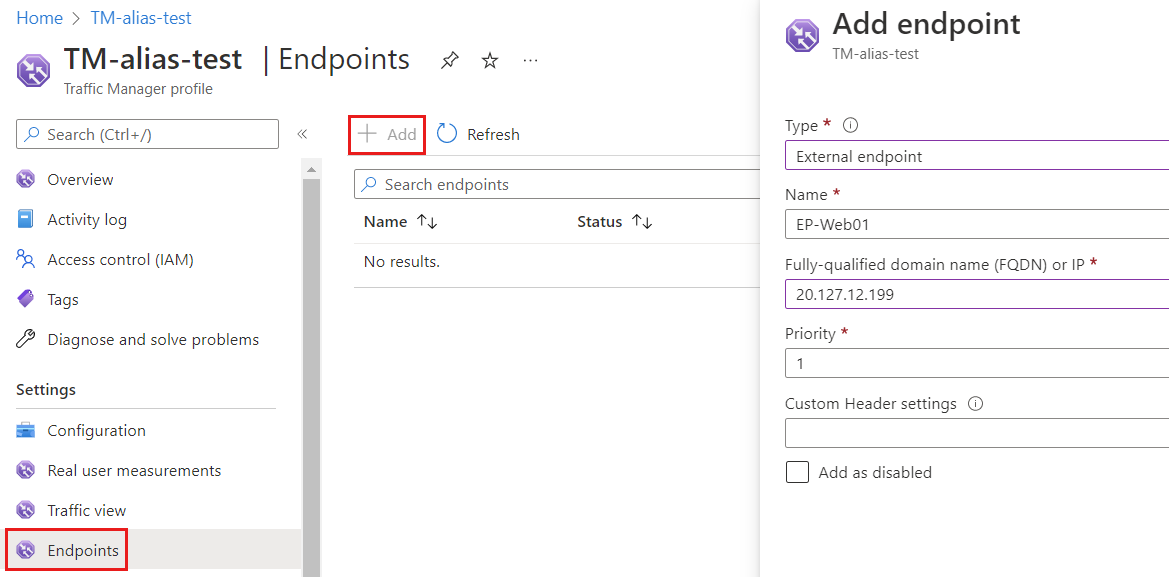The height and width of the screenshot is (577, 1169).
Task: Click the Endpoints icon in the sidebar
Action: point(25,551)
